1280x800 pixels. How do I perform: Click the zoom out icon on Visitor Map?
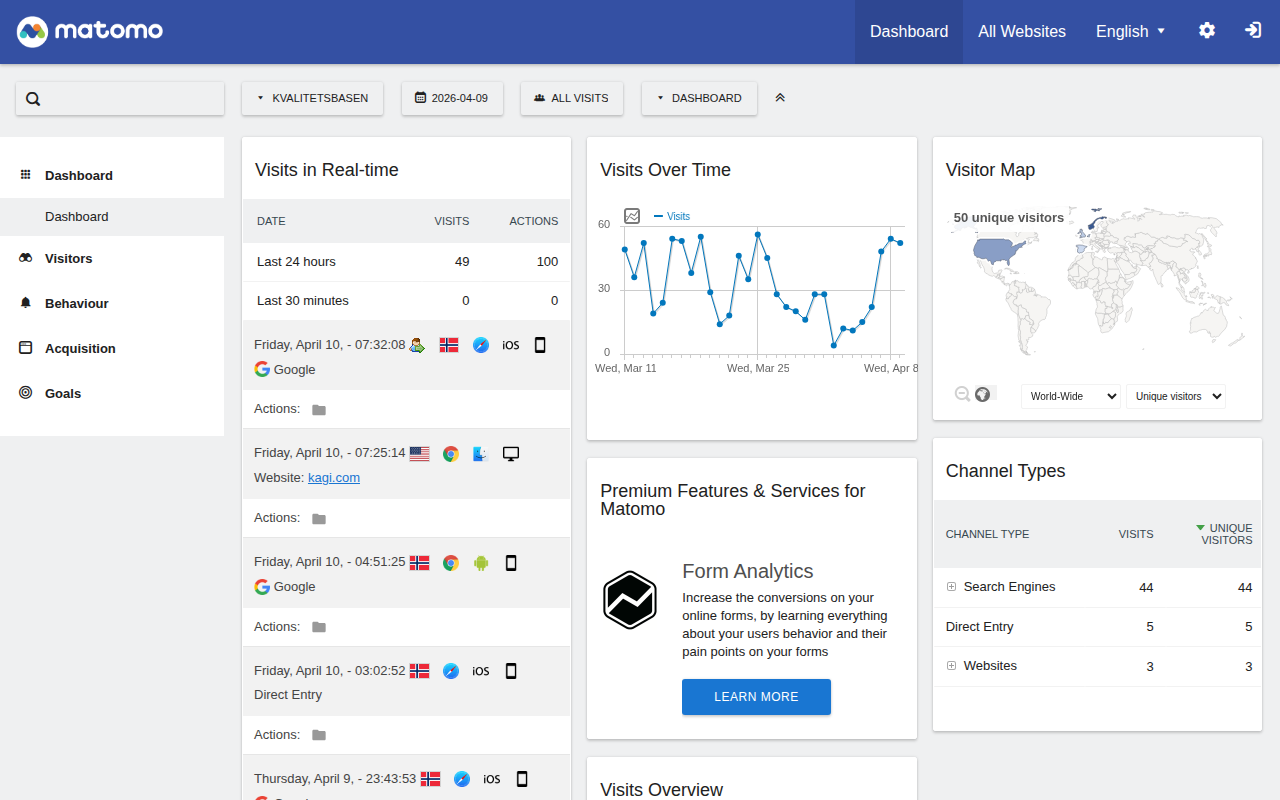962,394
